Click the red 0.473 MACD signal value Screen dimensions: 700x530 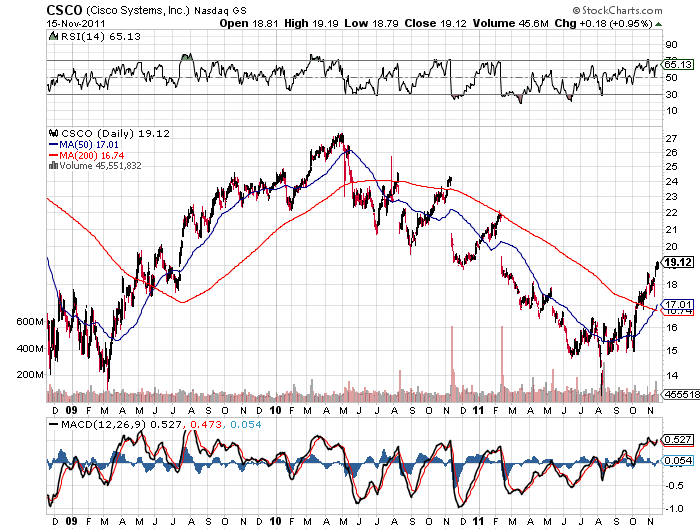click(206, 424)
